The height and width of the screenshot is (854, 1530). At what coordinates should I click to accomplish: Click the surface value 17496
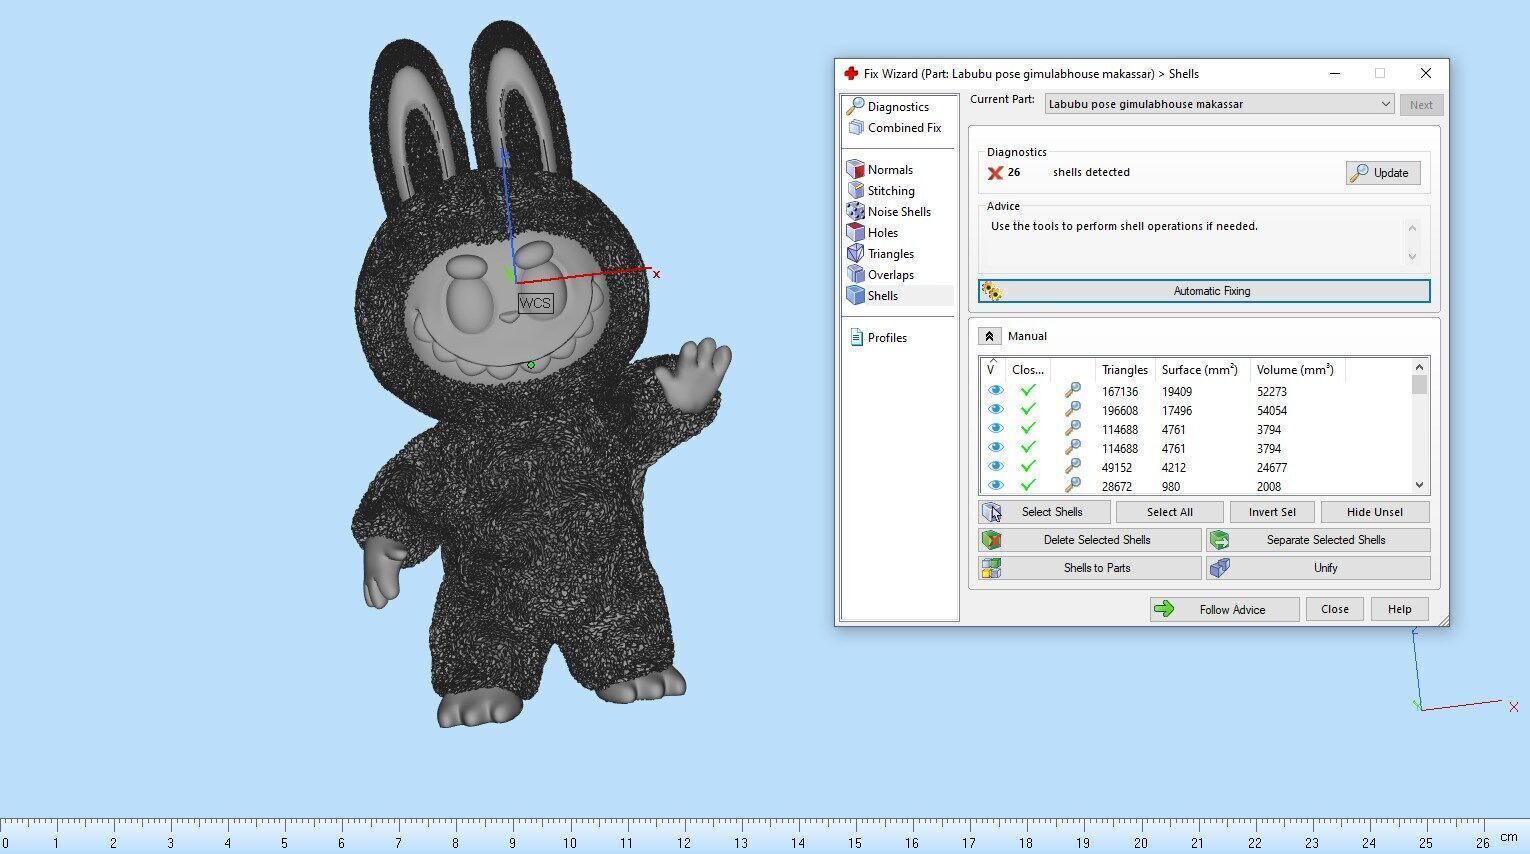pyautogui.click(x=1176, y=411)
